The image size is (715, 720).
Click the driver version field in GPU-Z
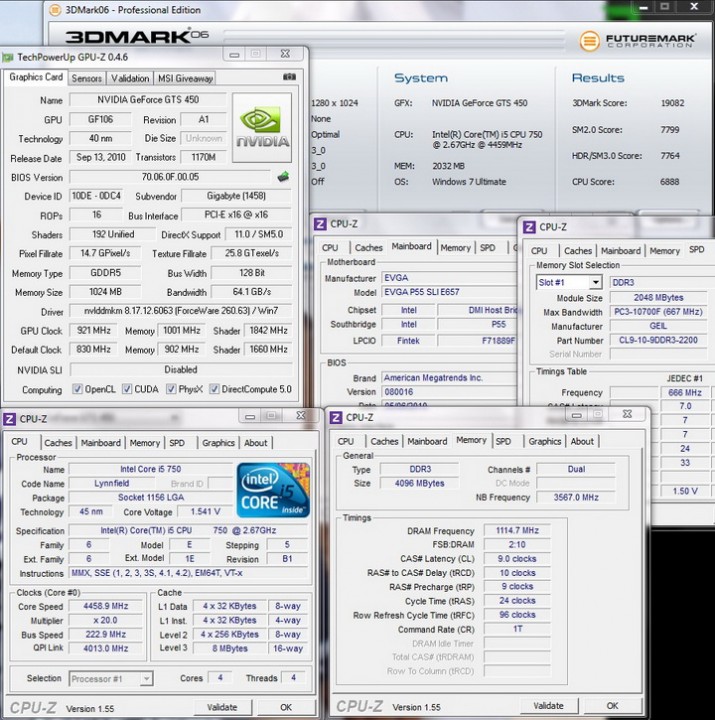[x=180, y=311]
